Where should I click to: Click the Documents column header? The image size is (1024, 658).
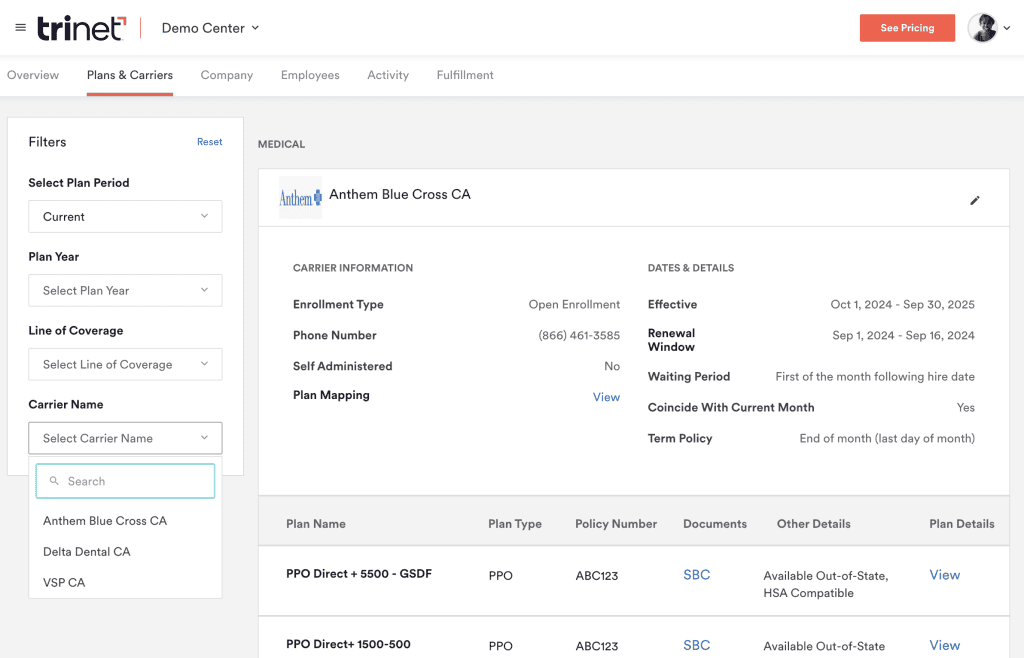click(x=714, y=524)
